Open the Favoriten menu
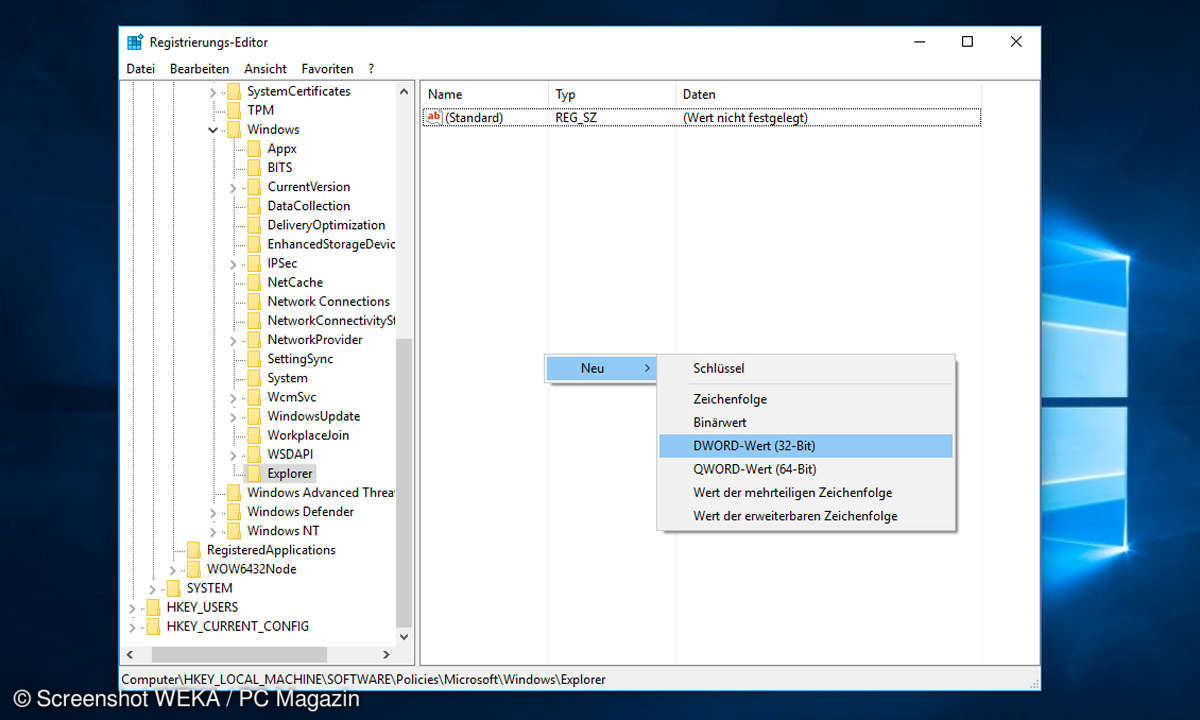The width and height of the screenshot is (1200, 720). tap(327, 69)
